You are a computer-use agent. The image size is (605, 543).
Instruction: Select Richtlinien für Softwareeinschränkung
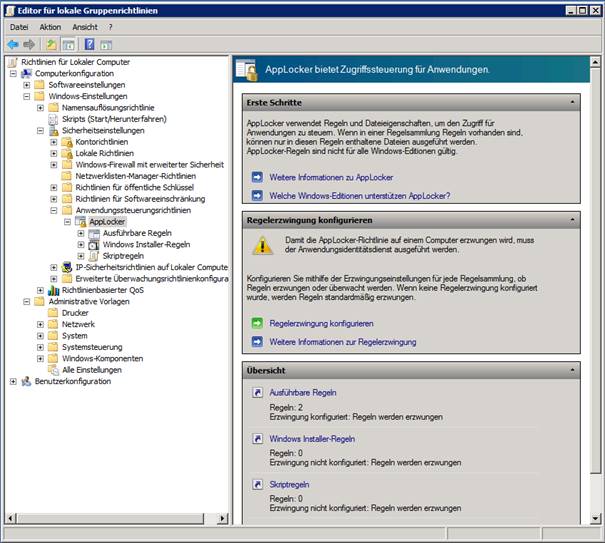click(x=140, y=199)
